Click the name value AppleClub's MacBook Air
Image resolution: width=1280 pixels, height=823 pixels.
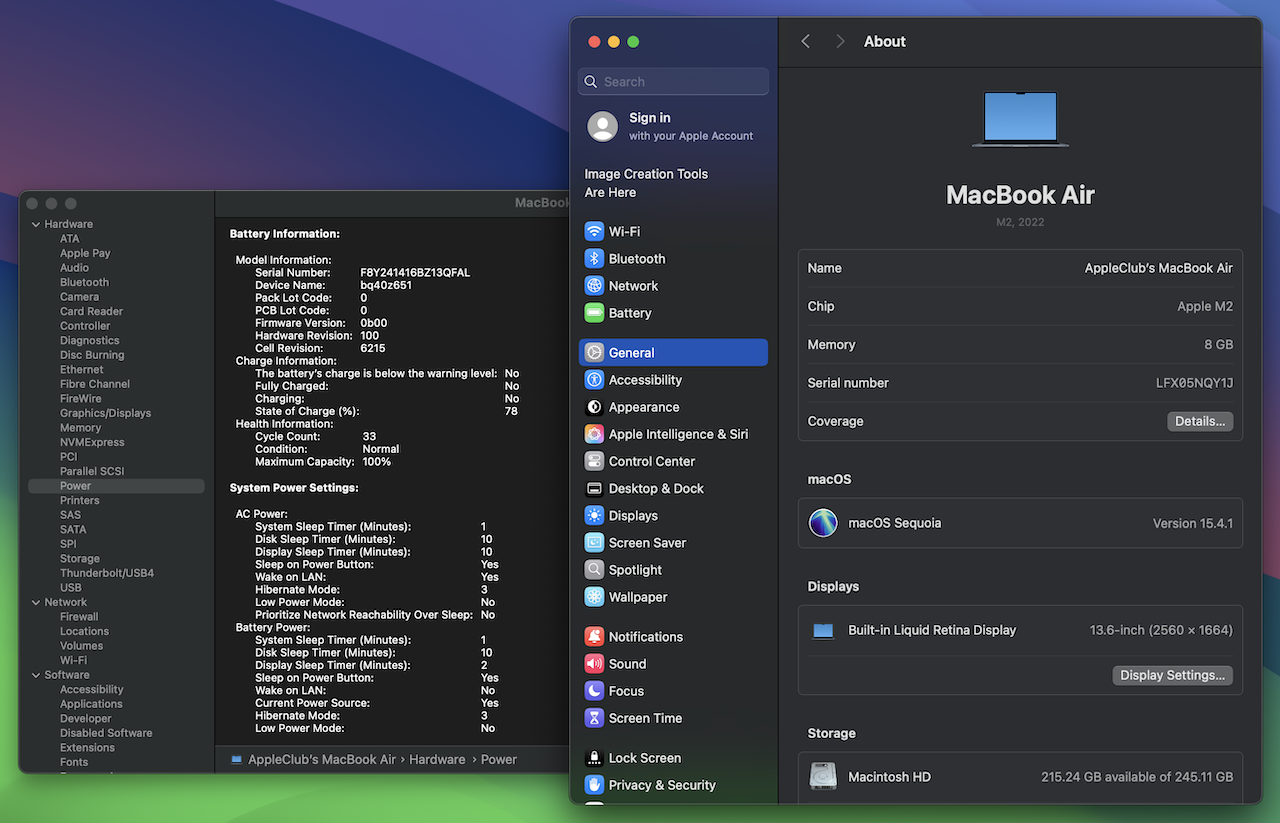tap(1159, 268)
